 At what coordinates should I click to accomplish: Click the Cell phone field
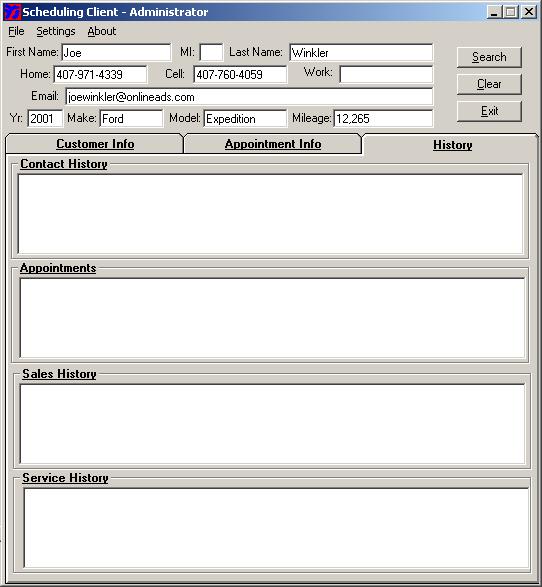240,74
